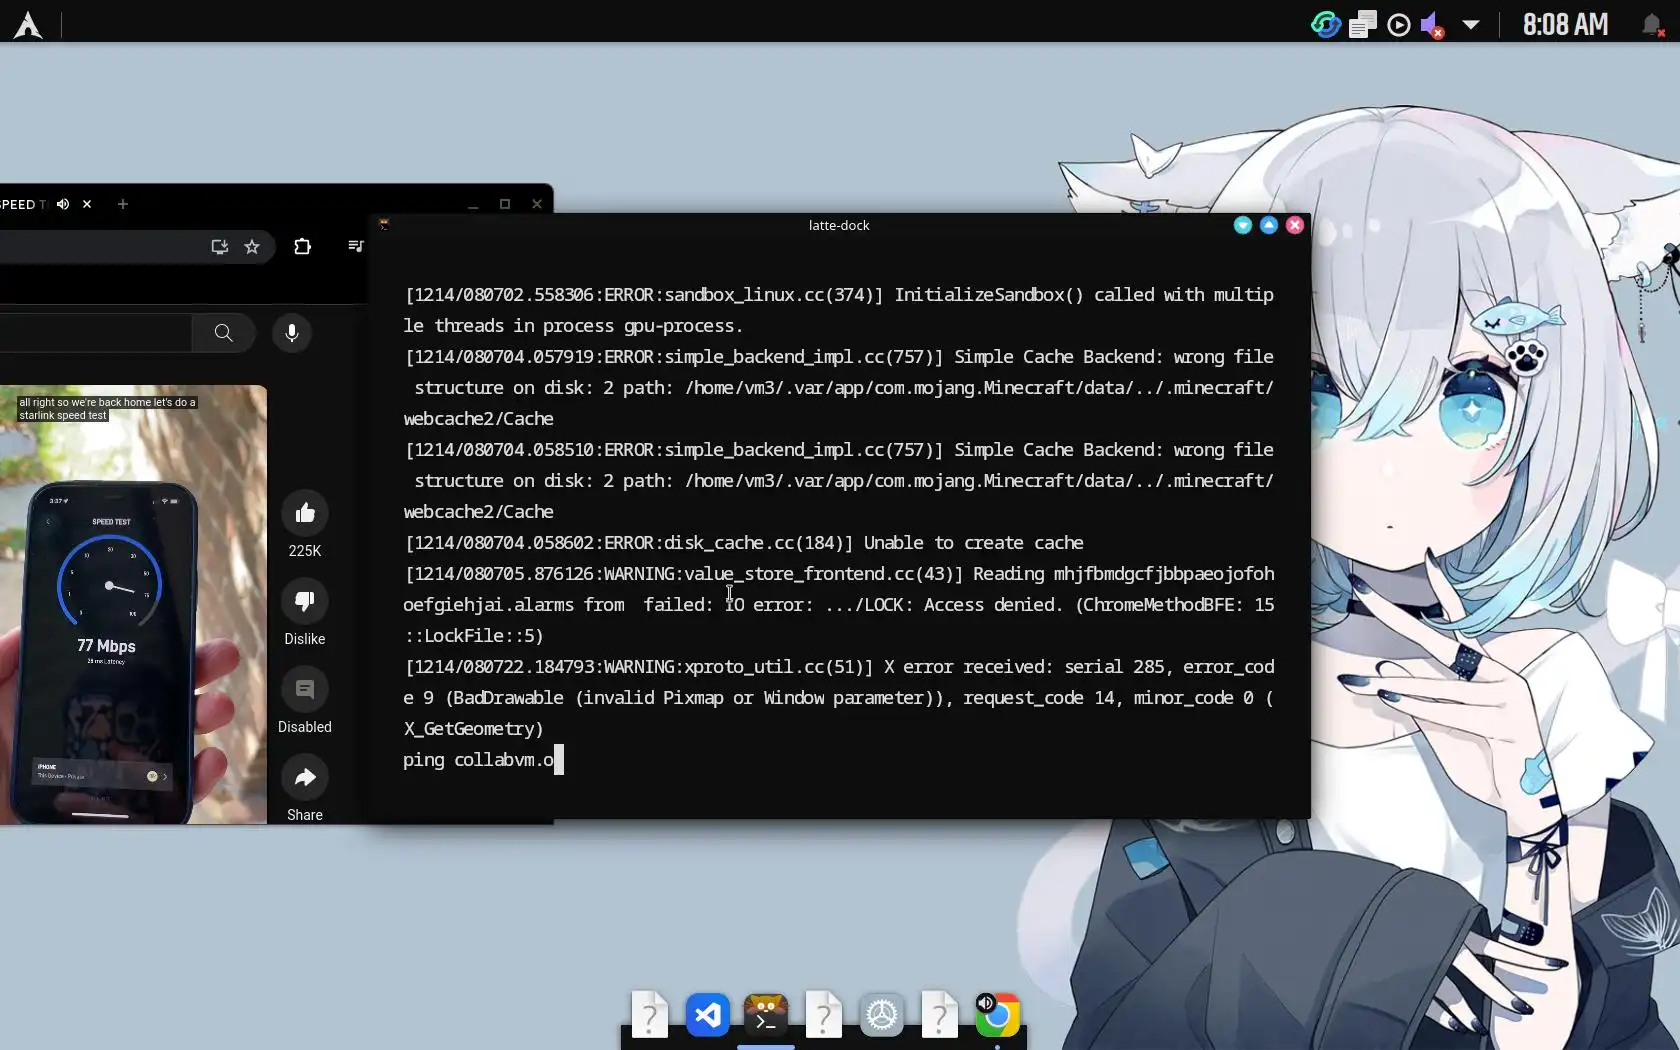Click the muted volume tray icon

tap(1433, 25)
